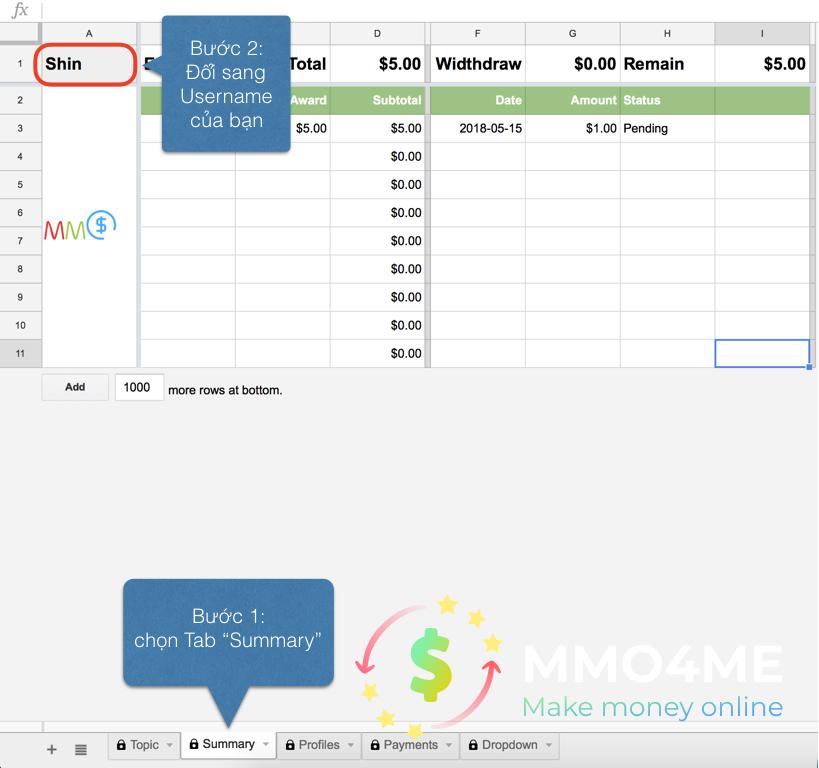Select the "2018-05-15" date cell
819x768 pixels.
coord(477,129)
